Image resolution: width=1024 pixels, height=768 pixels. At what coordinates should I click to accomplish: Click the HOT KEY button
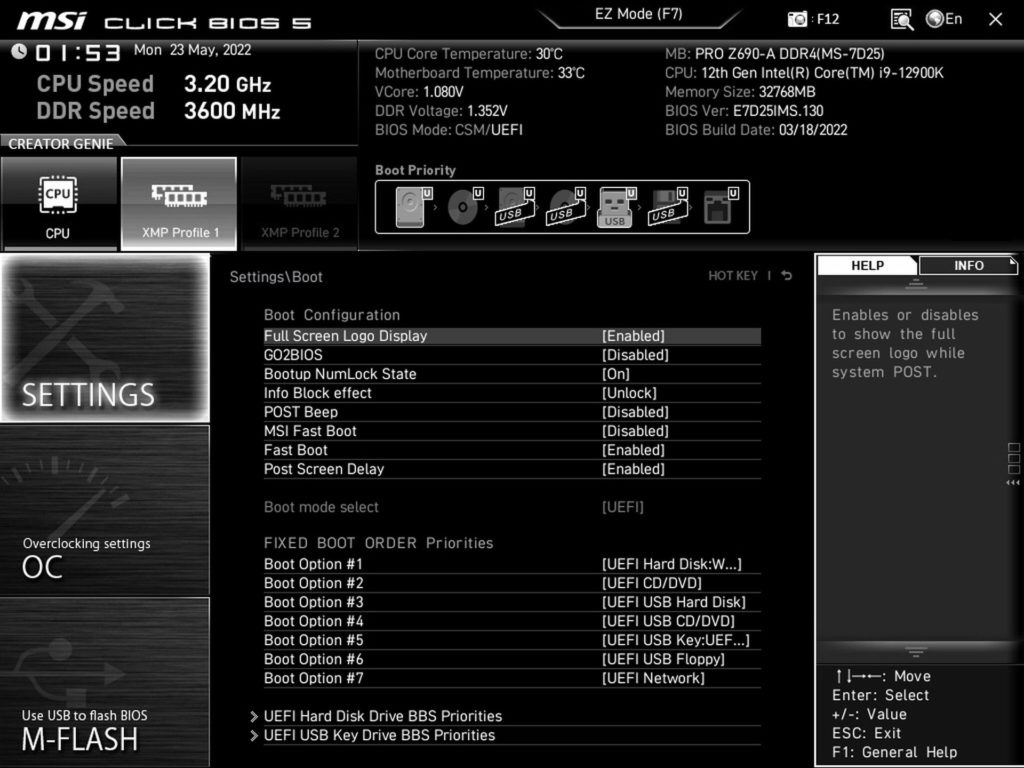pyautogui.click(x=733, y=276)
